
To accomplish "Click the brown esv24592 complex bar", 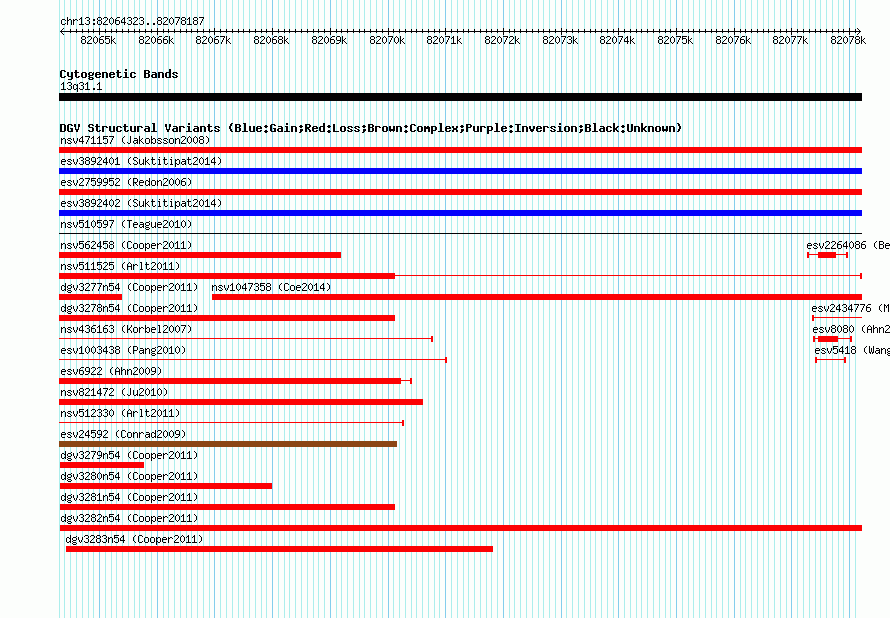I will pos(228,444).
